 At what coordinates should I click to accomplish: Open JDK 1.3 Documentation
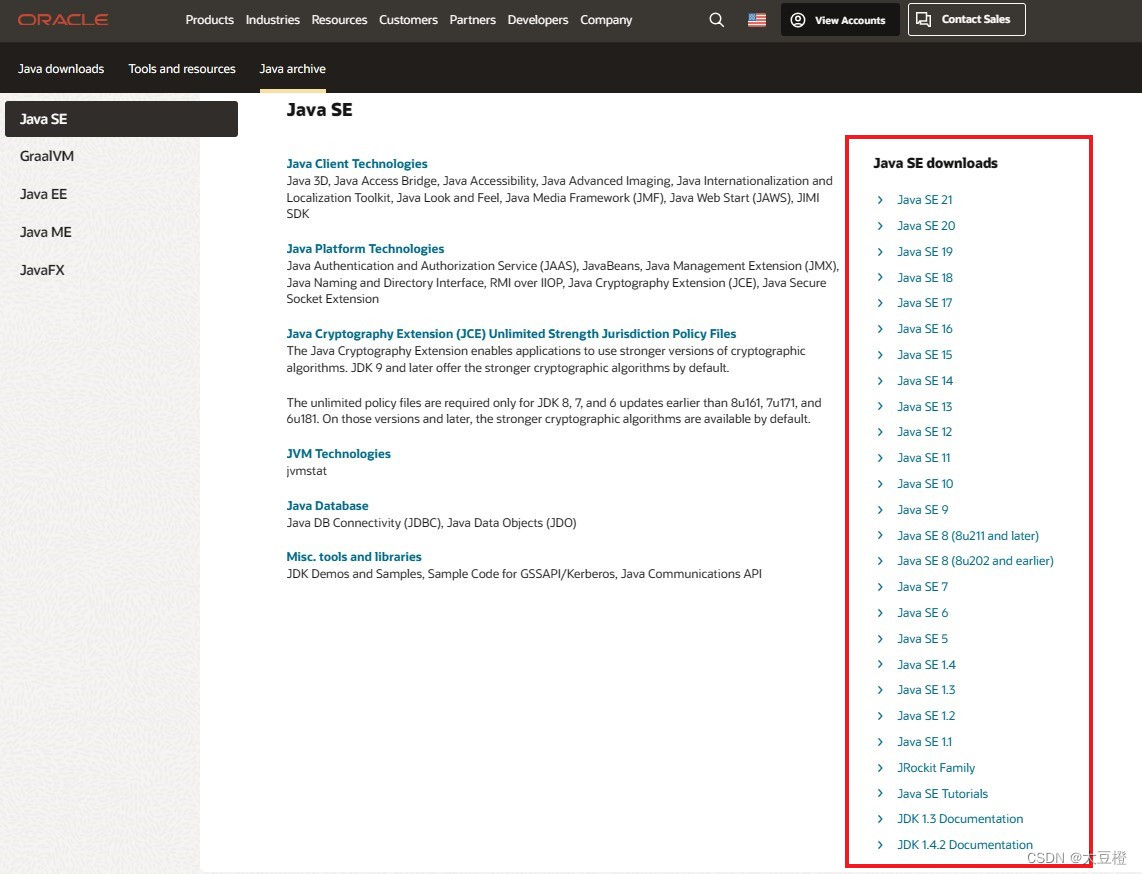point(960,818)
